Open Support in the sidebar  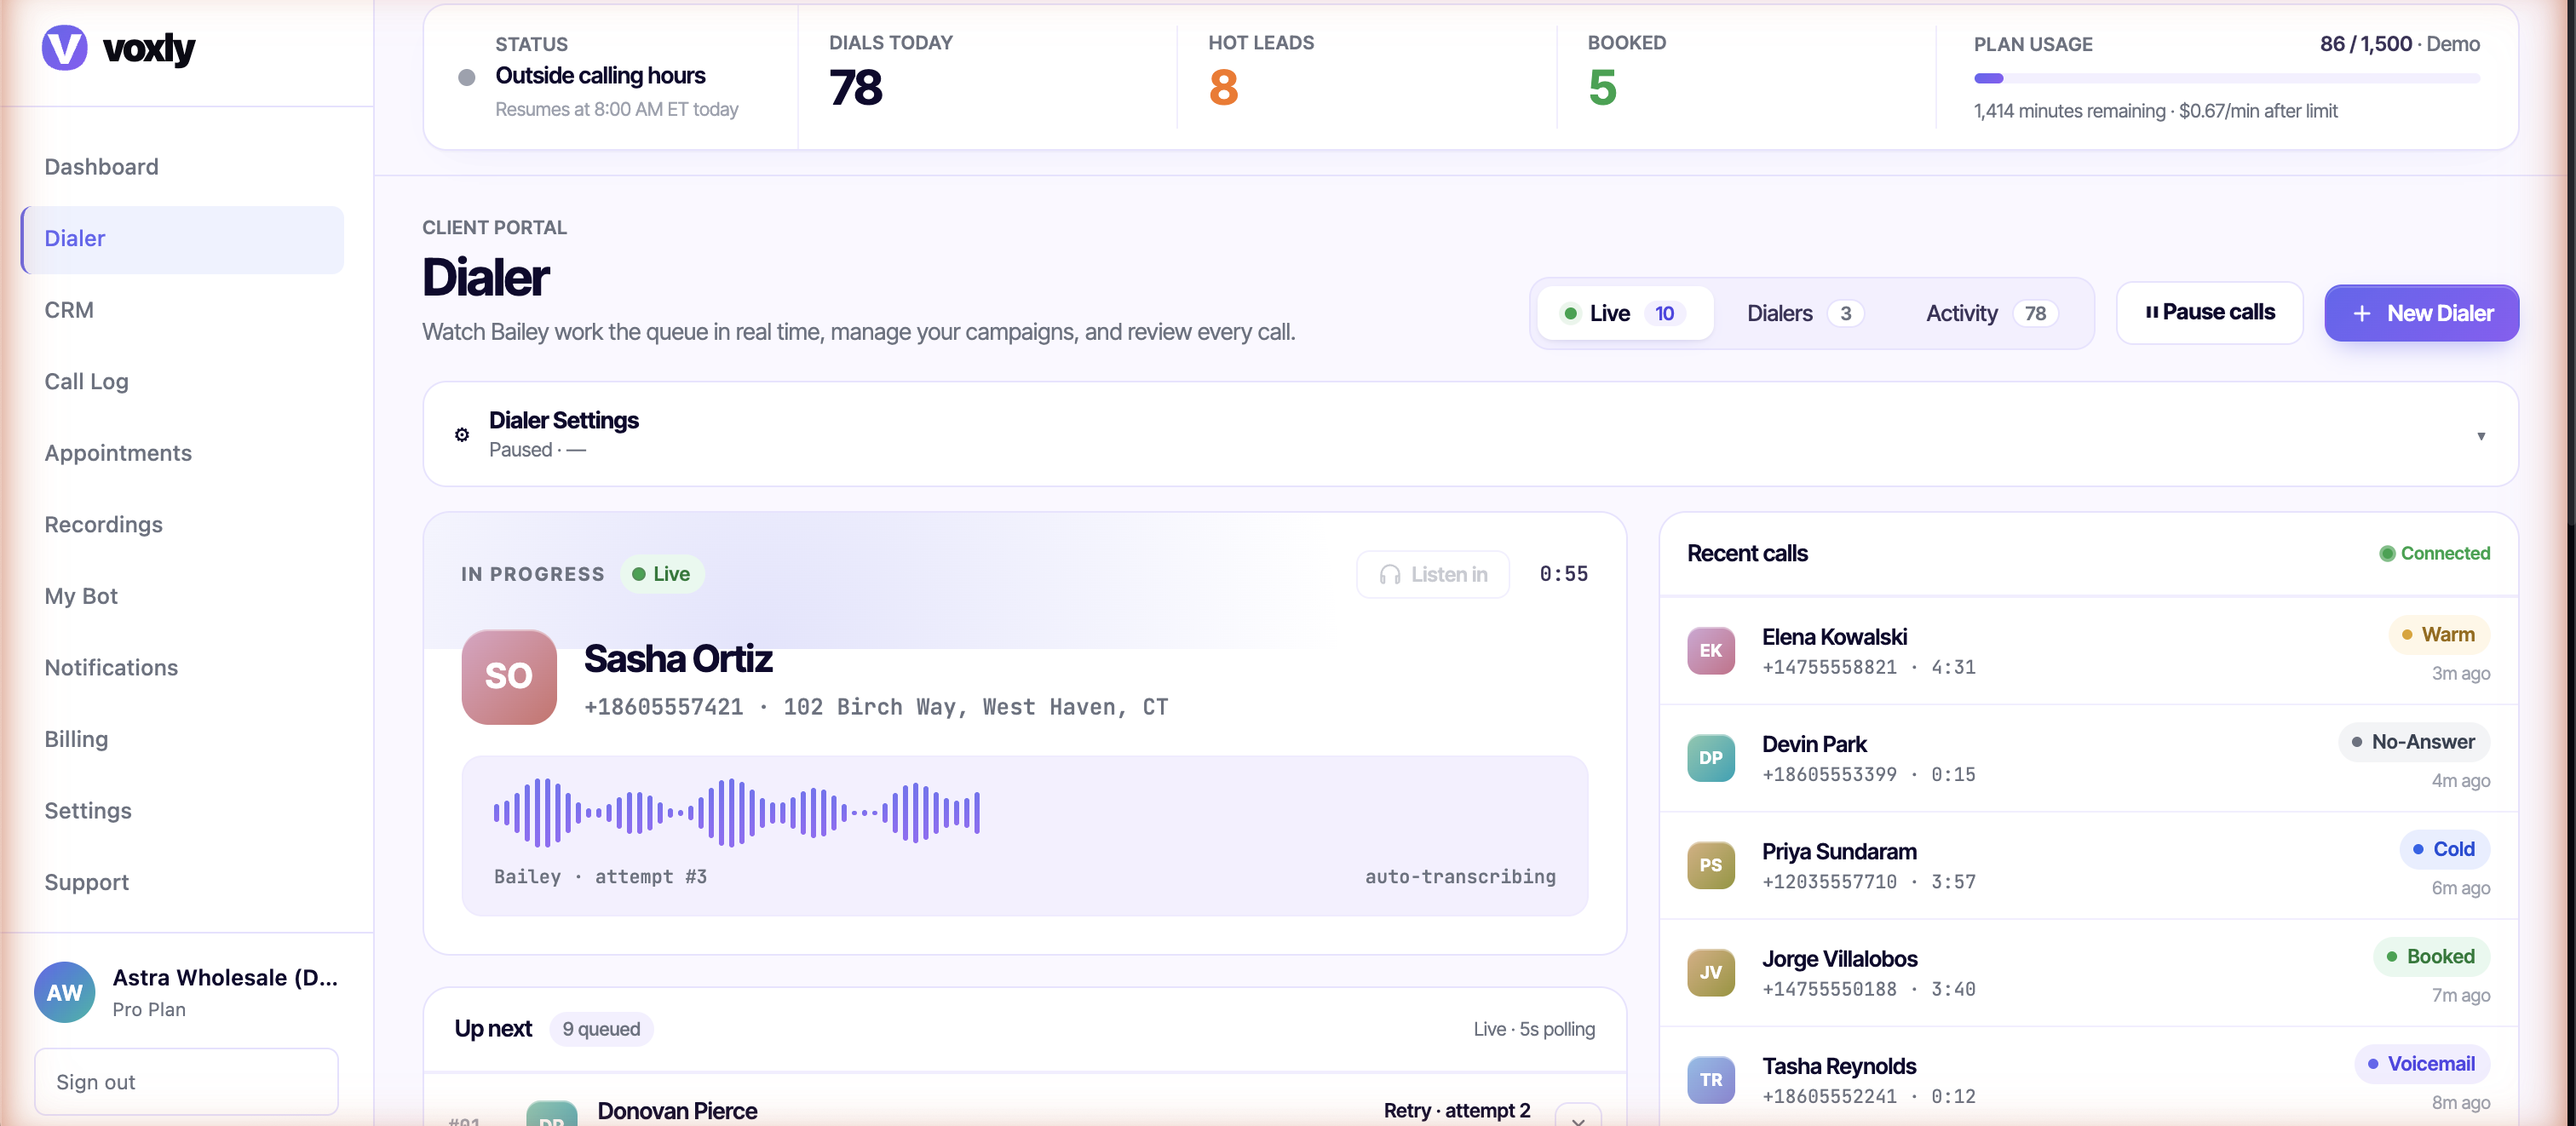[x=182, y=882]
